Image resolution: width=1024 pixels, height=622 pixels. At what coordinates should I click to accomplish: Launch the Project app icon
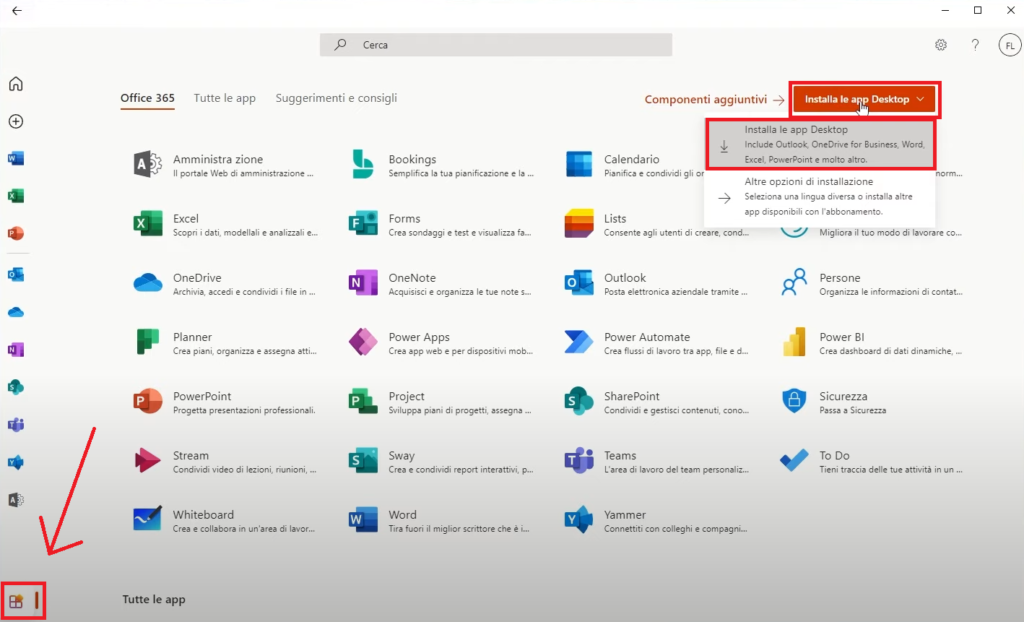pyautogui.click(x=362, y=401)
